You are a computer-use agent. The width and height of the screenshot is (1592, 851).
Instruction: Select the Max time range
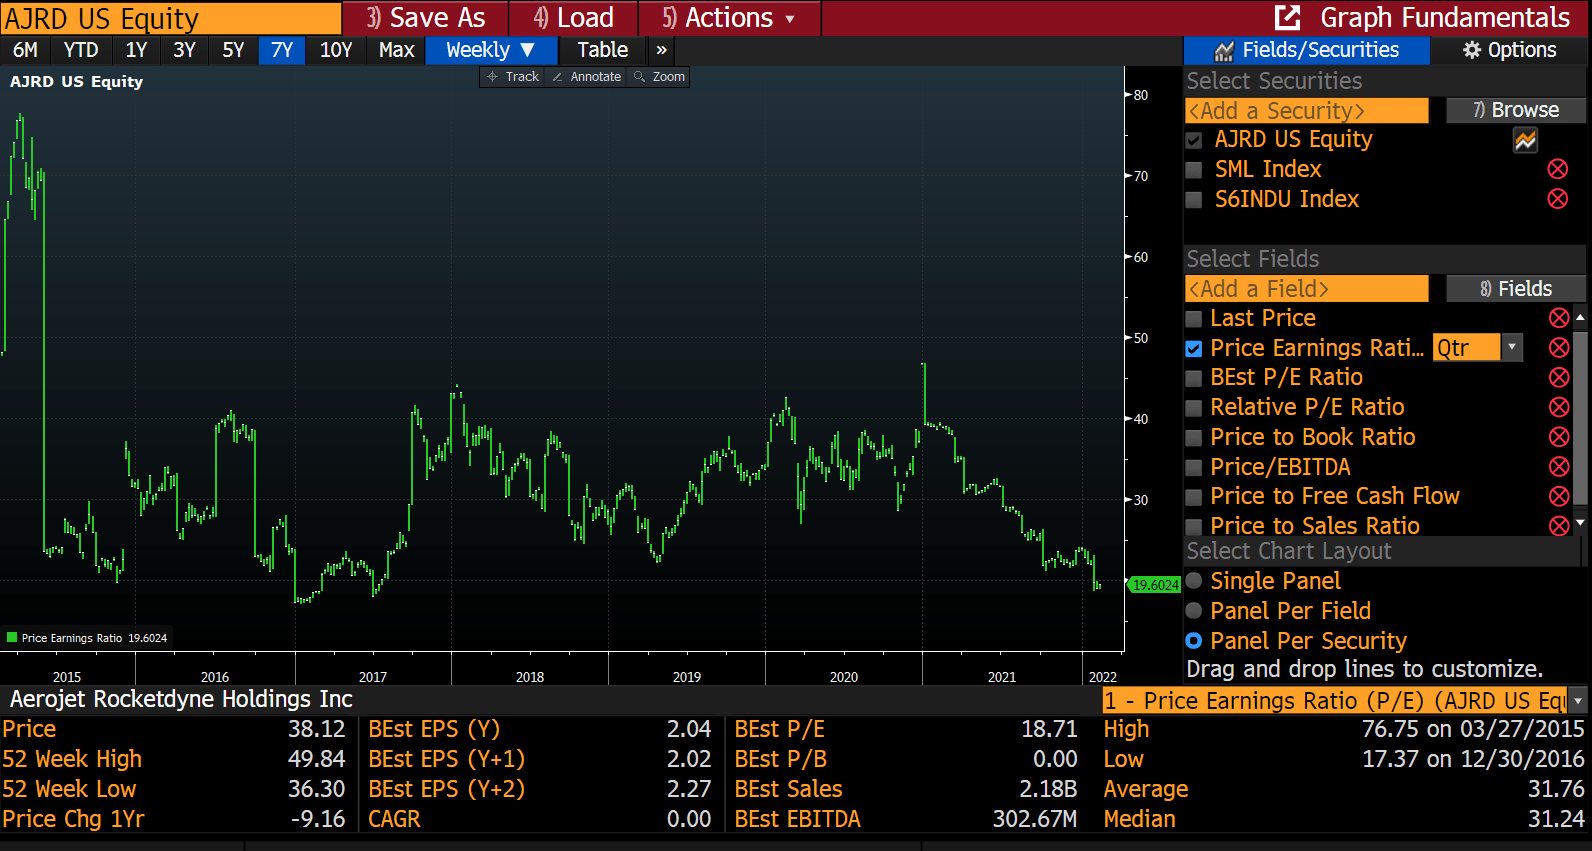click(396, 50)
